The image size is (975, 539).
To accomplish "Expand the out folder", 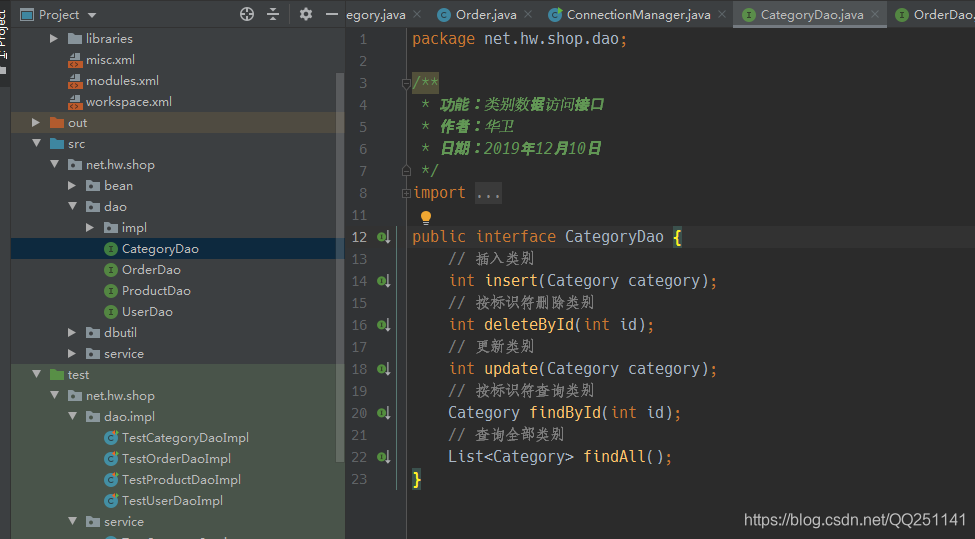I will point(36,122).
